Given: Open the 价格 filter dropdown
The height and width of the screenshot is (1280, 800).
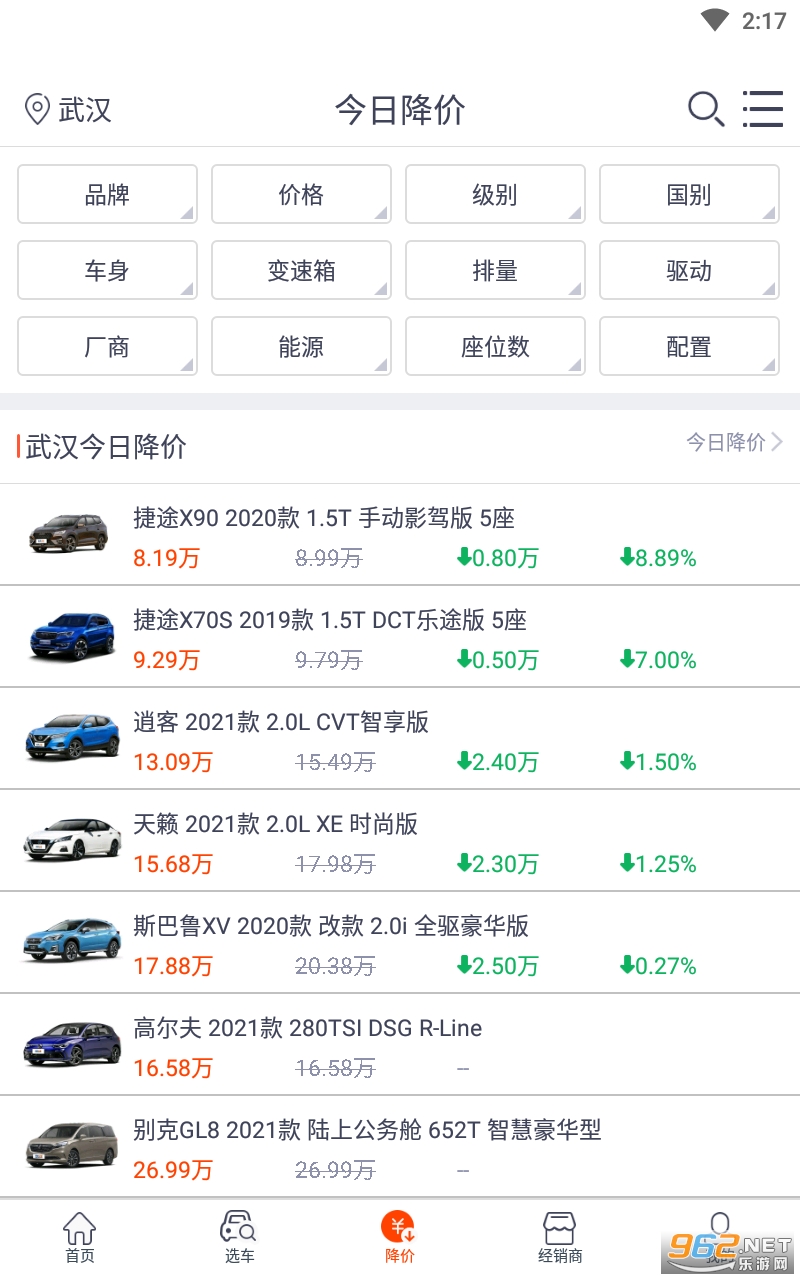Looking at the screenshot, I should (x=301, y=194).
